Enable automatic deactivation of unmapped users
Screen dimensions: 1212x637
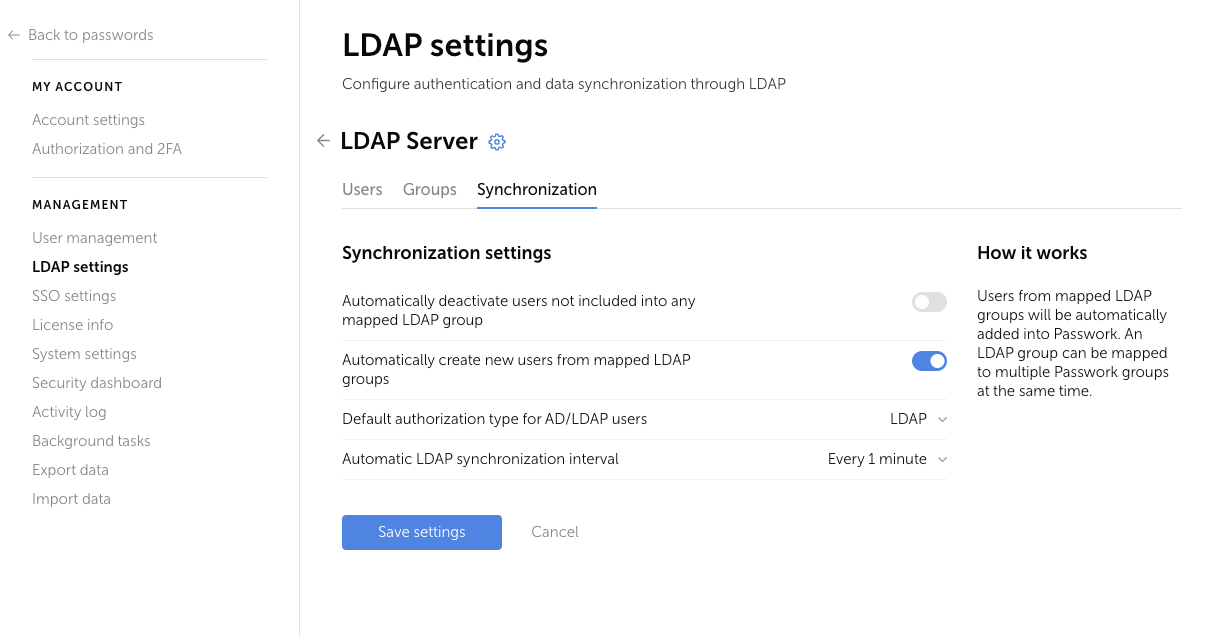(x=928, y=301)
